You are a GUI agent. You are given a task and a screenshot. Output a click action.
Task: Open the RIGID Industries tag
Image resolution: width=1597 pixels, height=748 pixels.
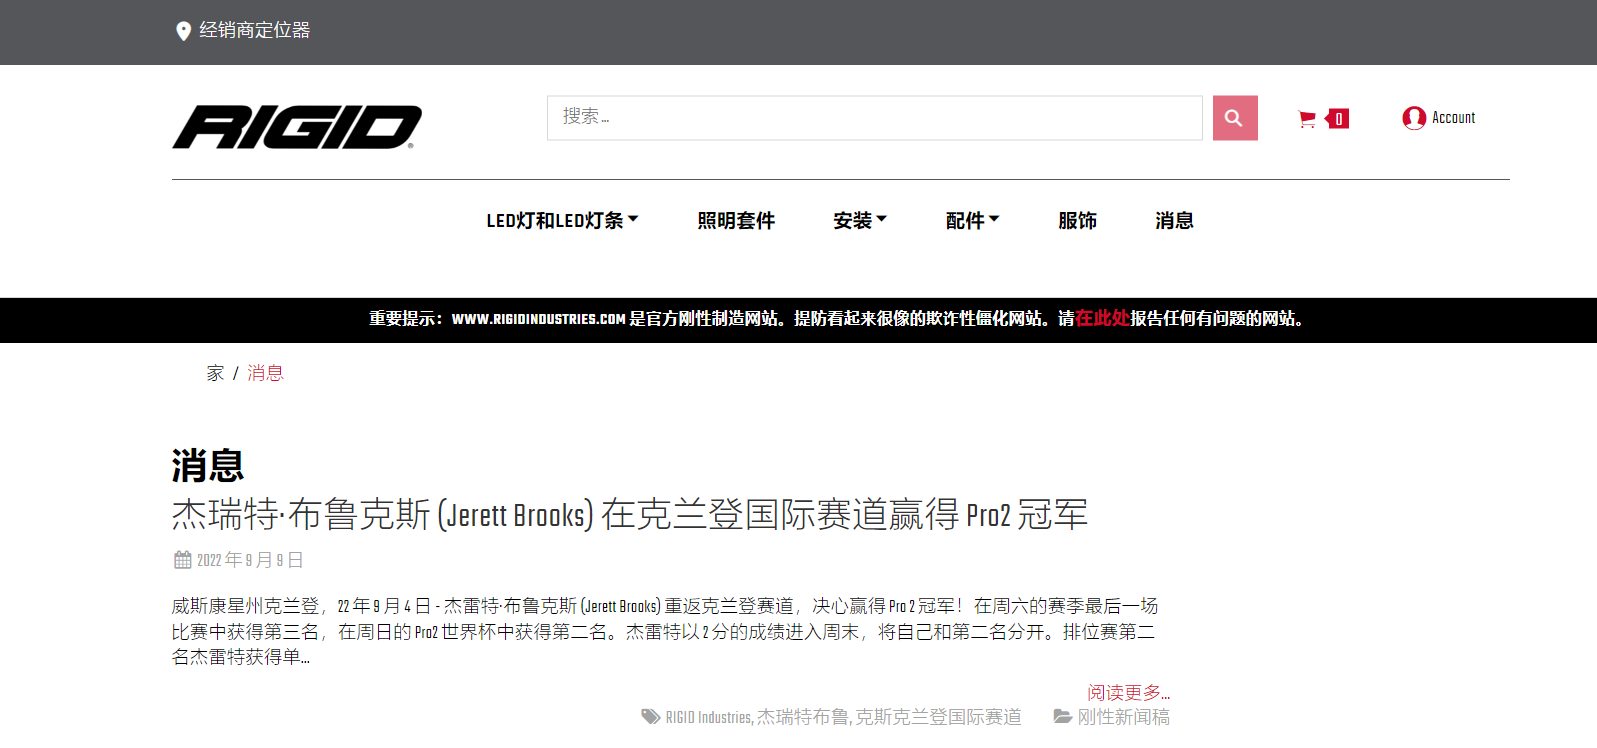click(708, 718)
